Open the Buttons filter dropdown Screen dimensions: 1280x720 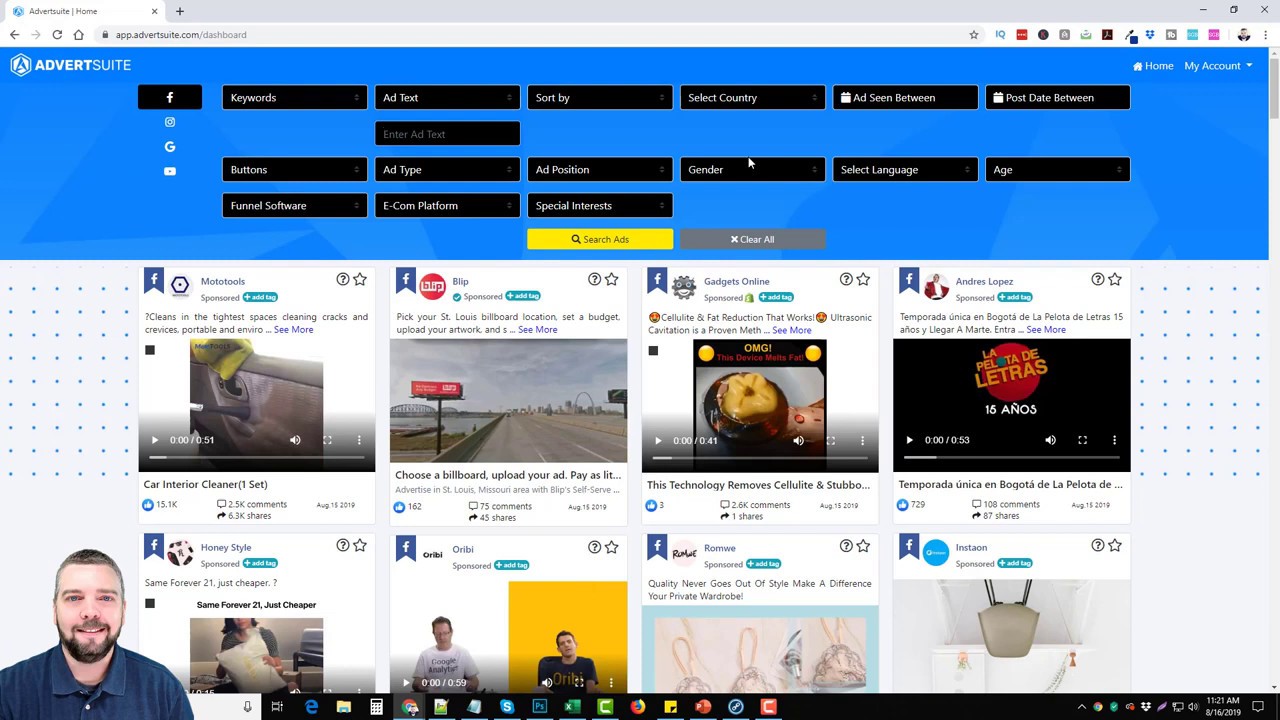pyautogui.click(x=294, y=169)
